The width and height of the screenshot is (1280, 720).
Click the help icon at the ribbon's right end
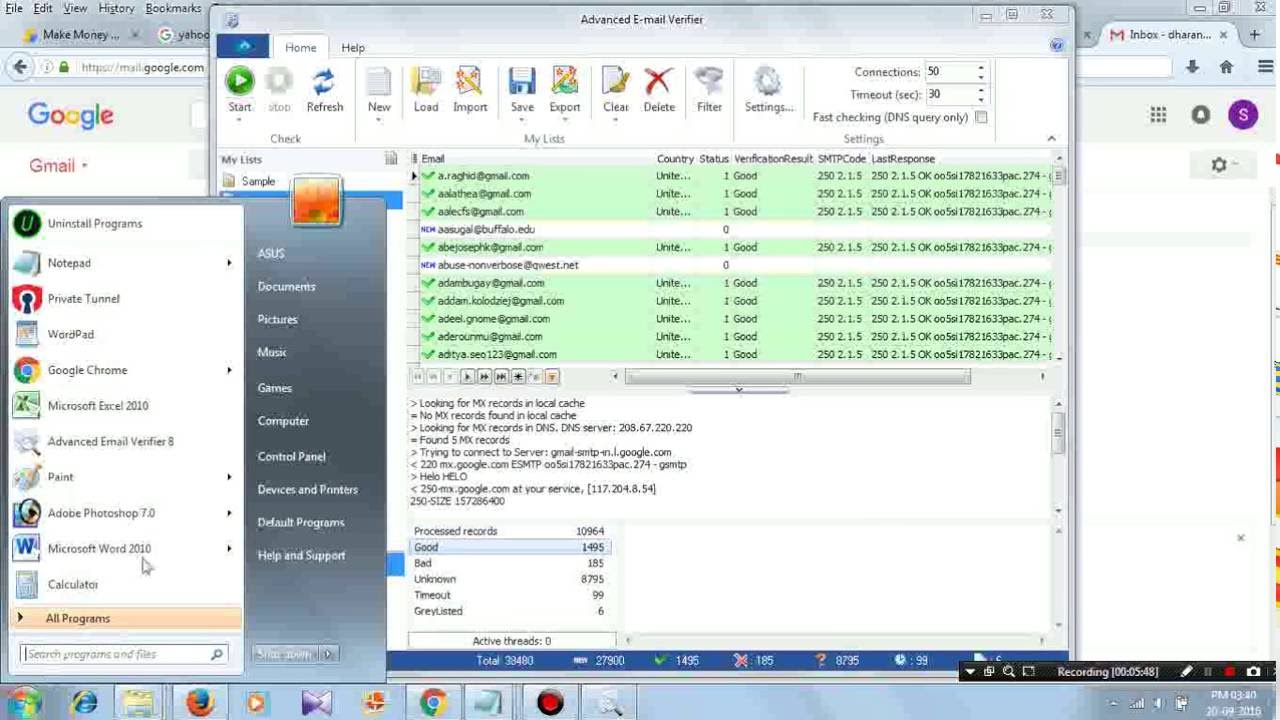[x=1057, y=46]
